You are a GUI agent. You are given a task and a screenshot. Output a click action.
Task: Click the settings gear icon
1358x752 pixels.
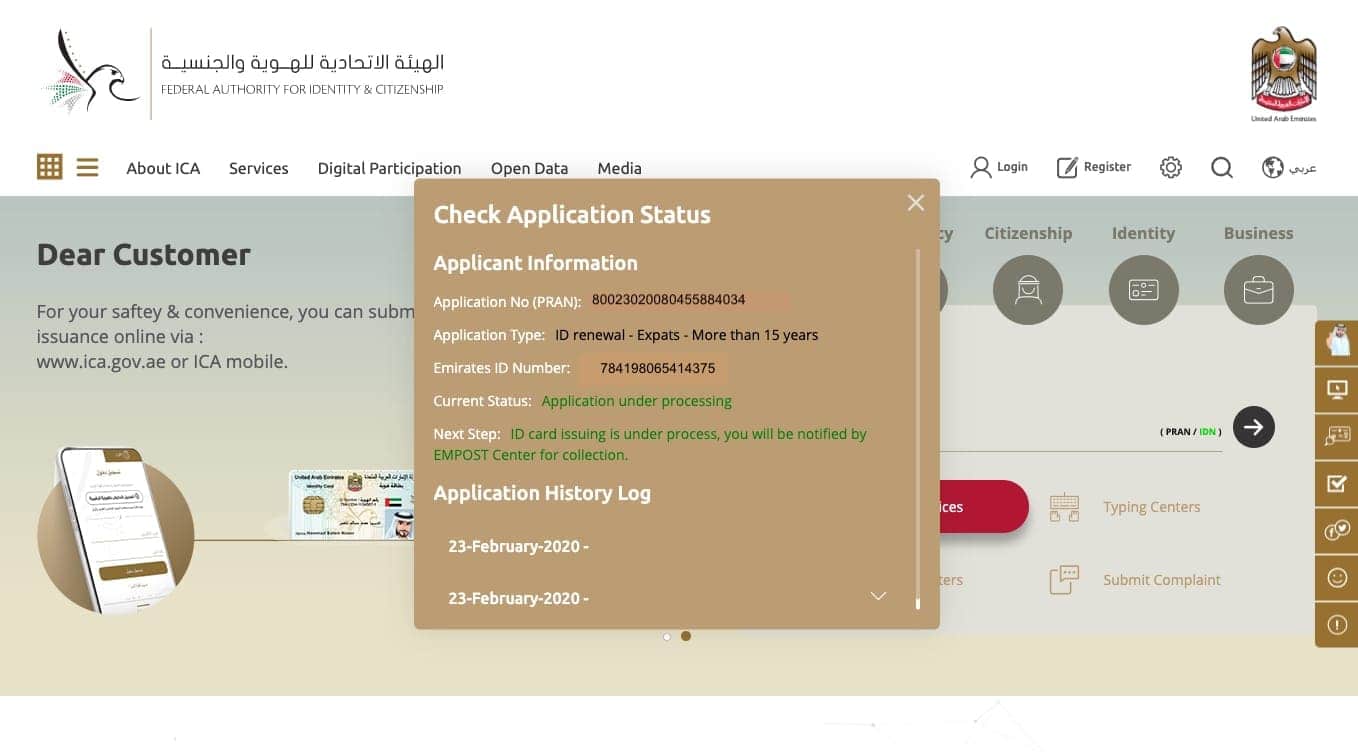1171,168
